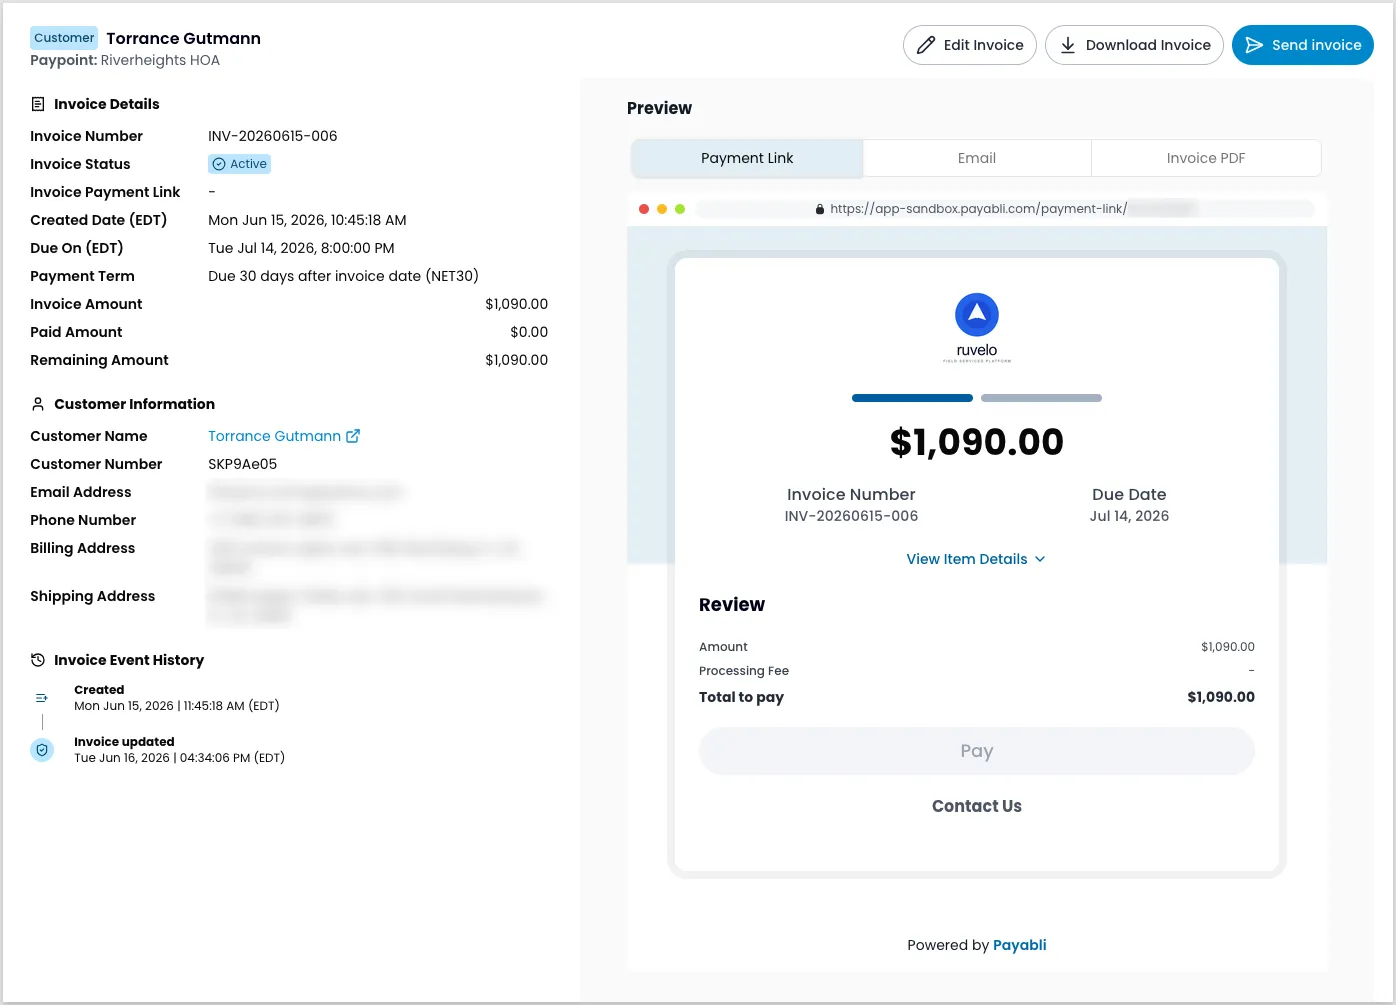
Task: Click the Edit Invoice button
Action: [x=969, y=45]
